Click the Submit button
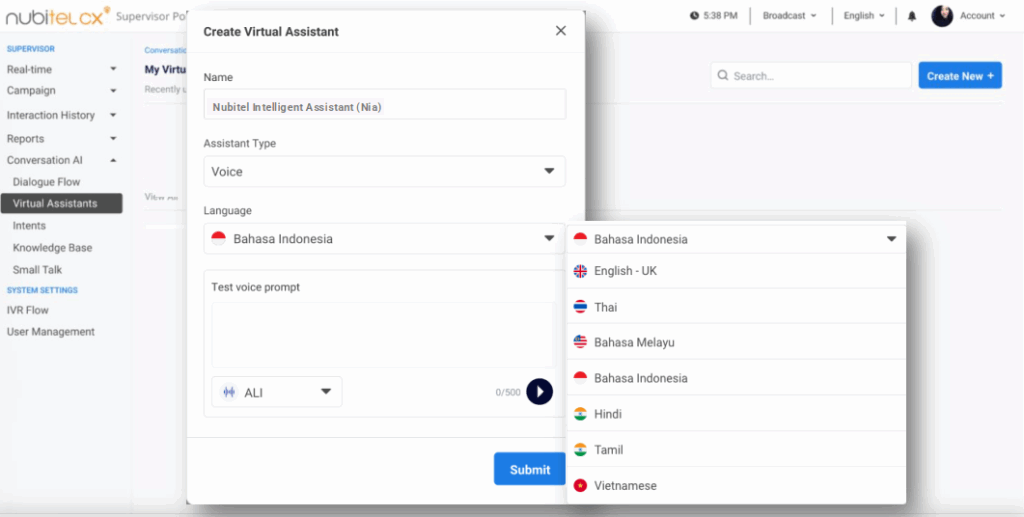The height and width of the screenshot is (517, 1024). coord(530,469)
